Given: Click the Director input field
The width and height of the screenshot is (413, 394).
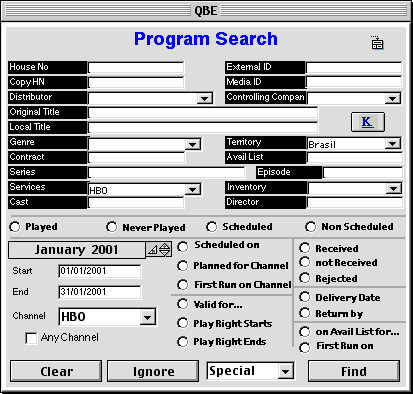Looking at the screenshot, I should coord(354,203).
